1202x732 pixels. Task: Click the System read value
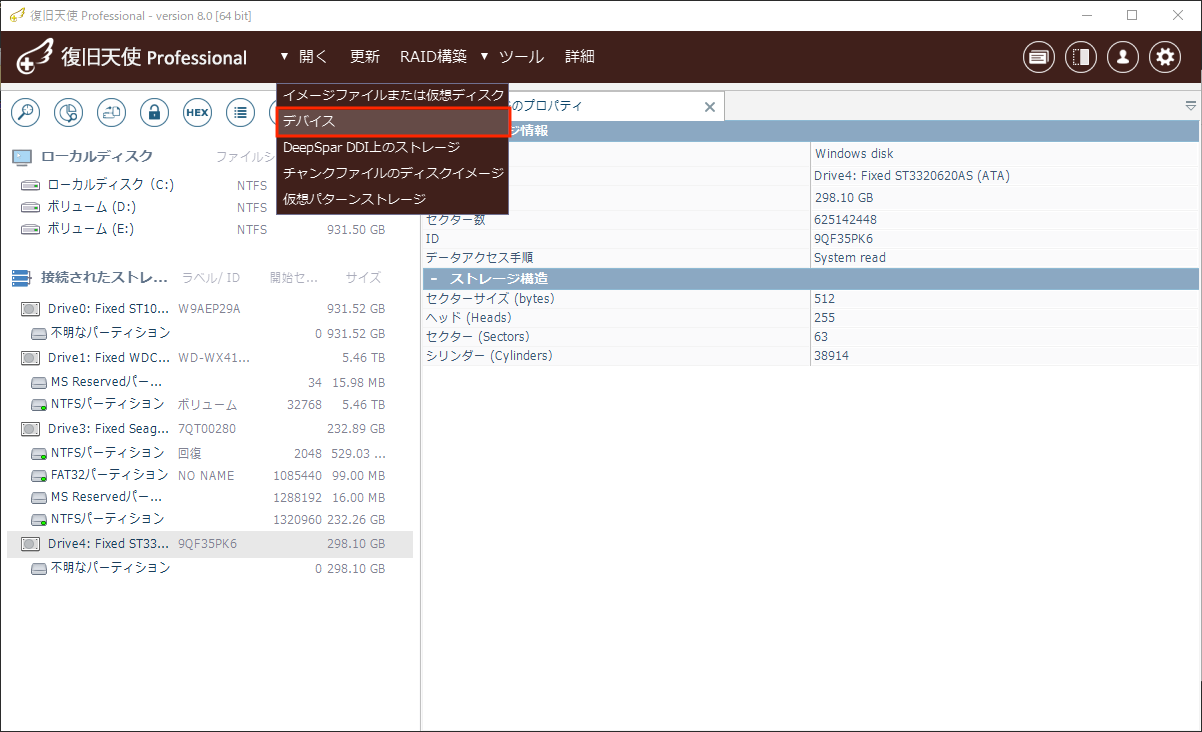pos(850,258)
